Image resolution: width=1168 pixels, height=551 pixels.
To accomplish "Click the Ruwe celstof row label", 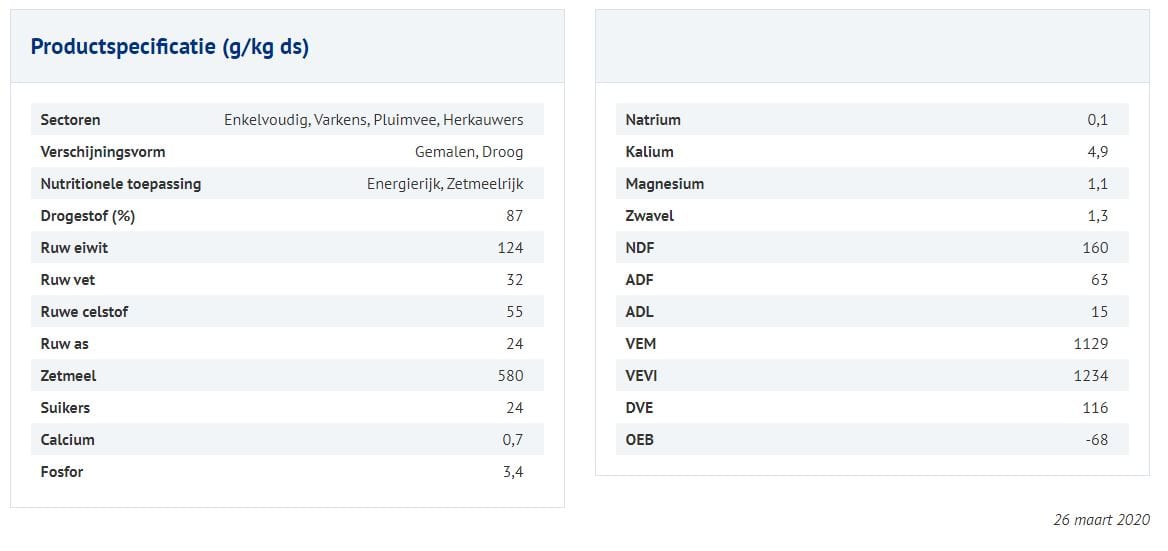I will [84, 312].
